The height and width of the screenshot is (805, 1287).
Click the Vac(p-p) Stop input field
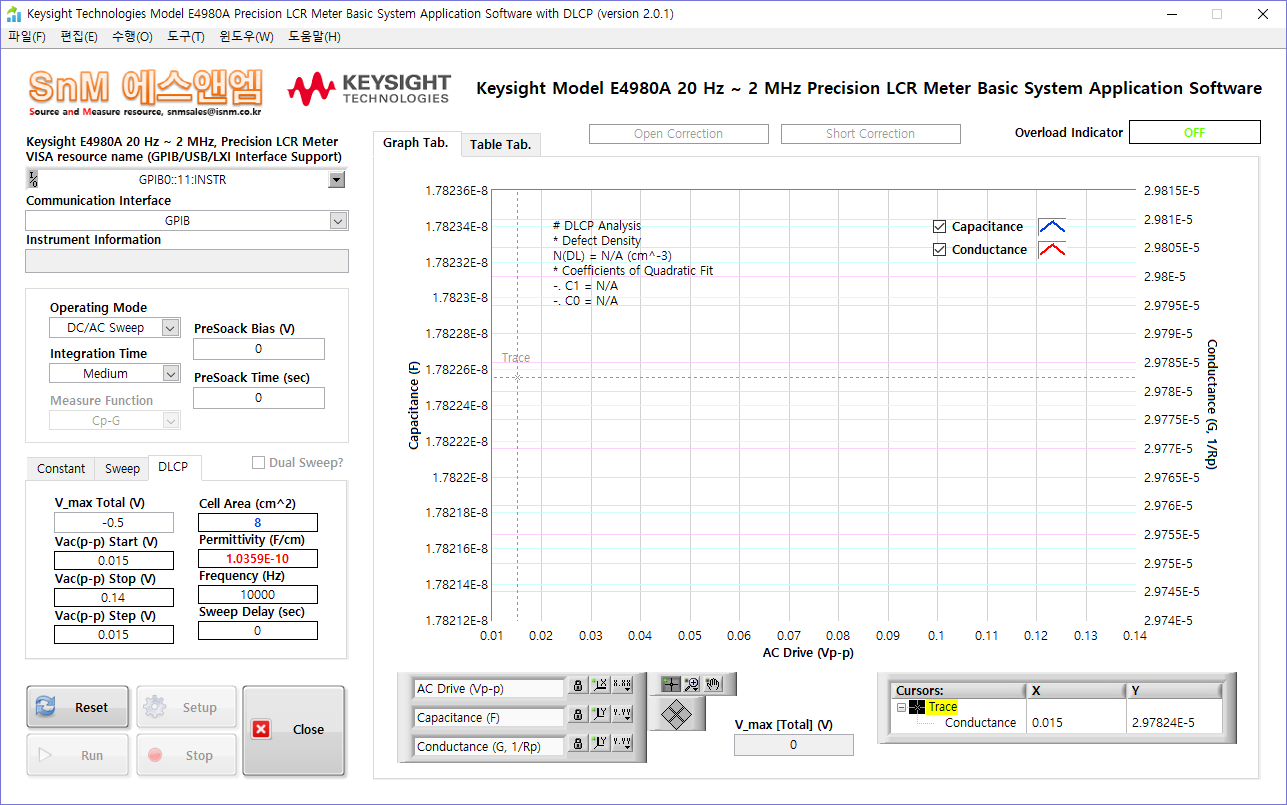coord(114,598)
